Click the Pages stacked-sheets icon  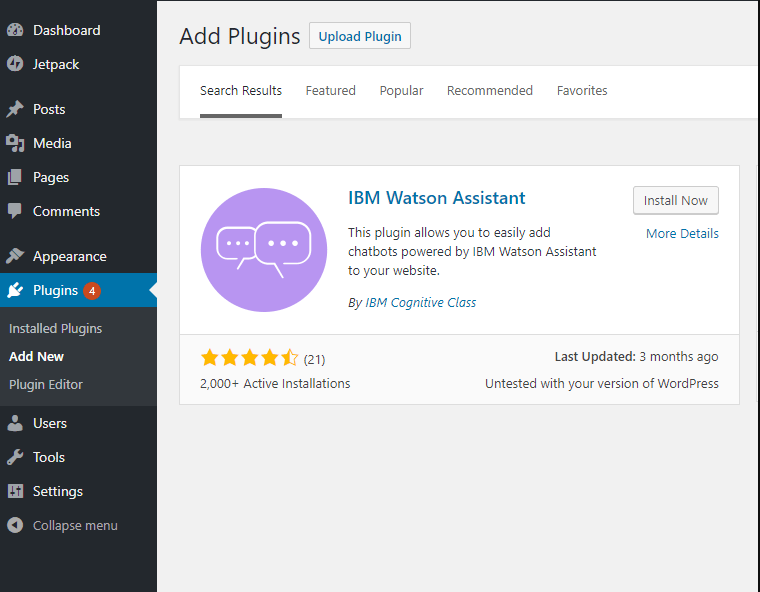[15, 177]
